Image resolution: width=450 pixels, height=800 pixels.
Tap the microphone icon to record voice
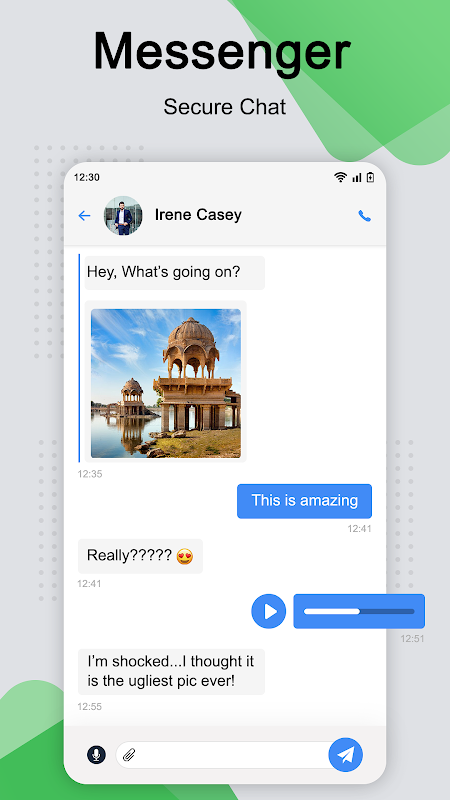96,754
